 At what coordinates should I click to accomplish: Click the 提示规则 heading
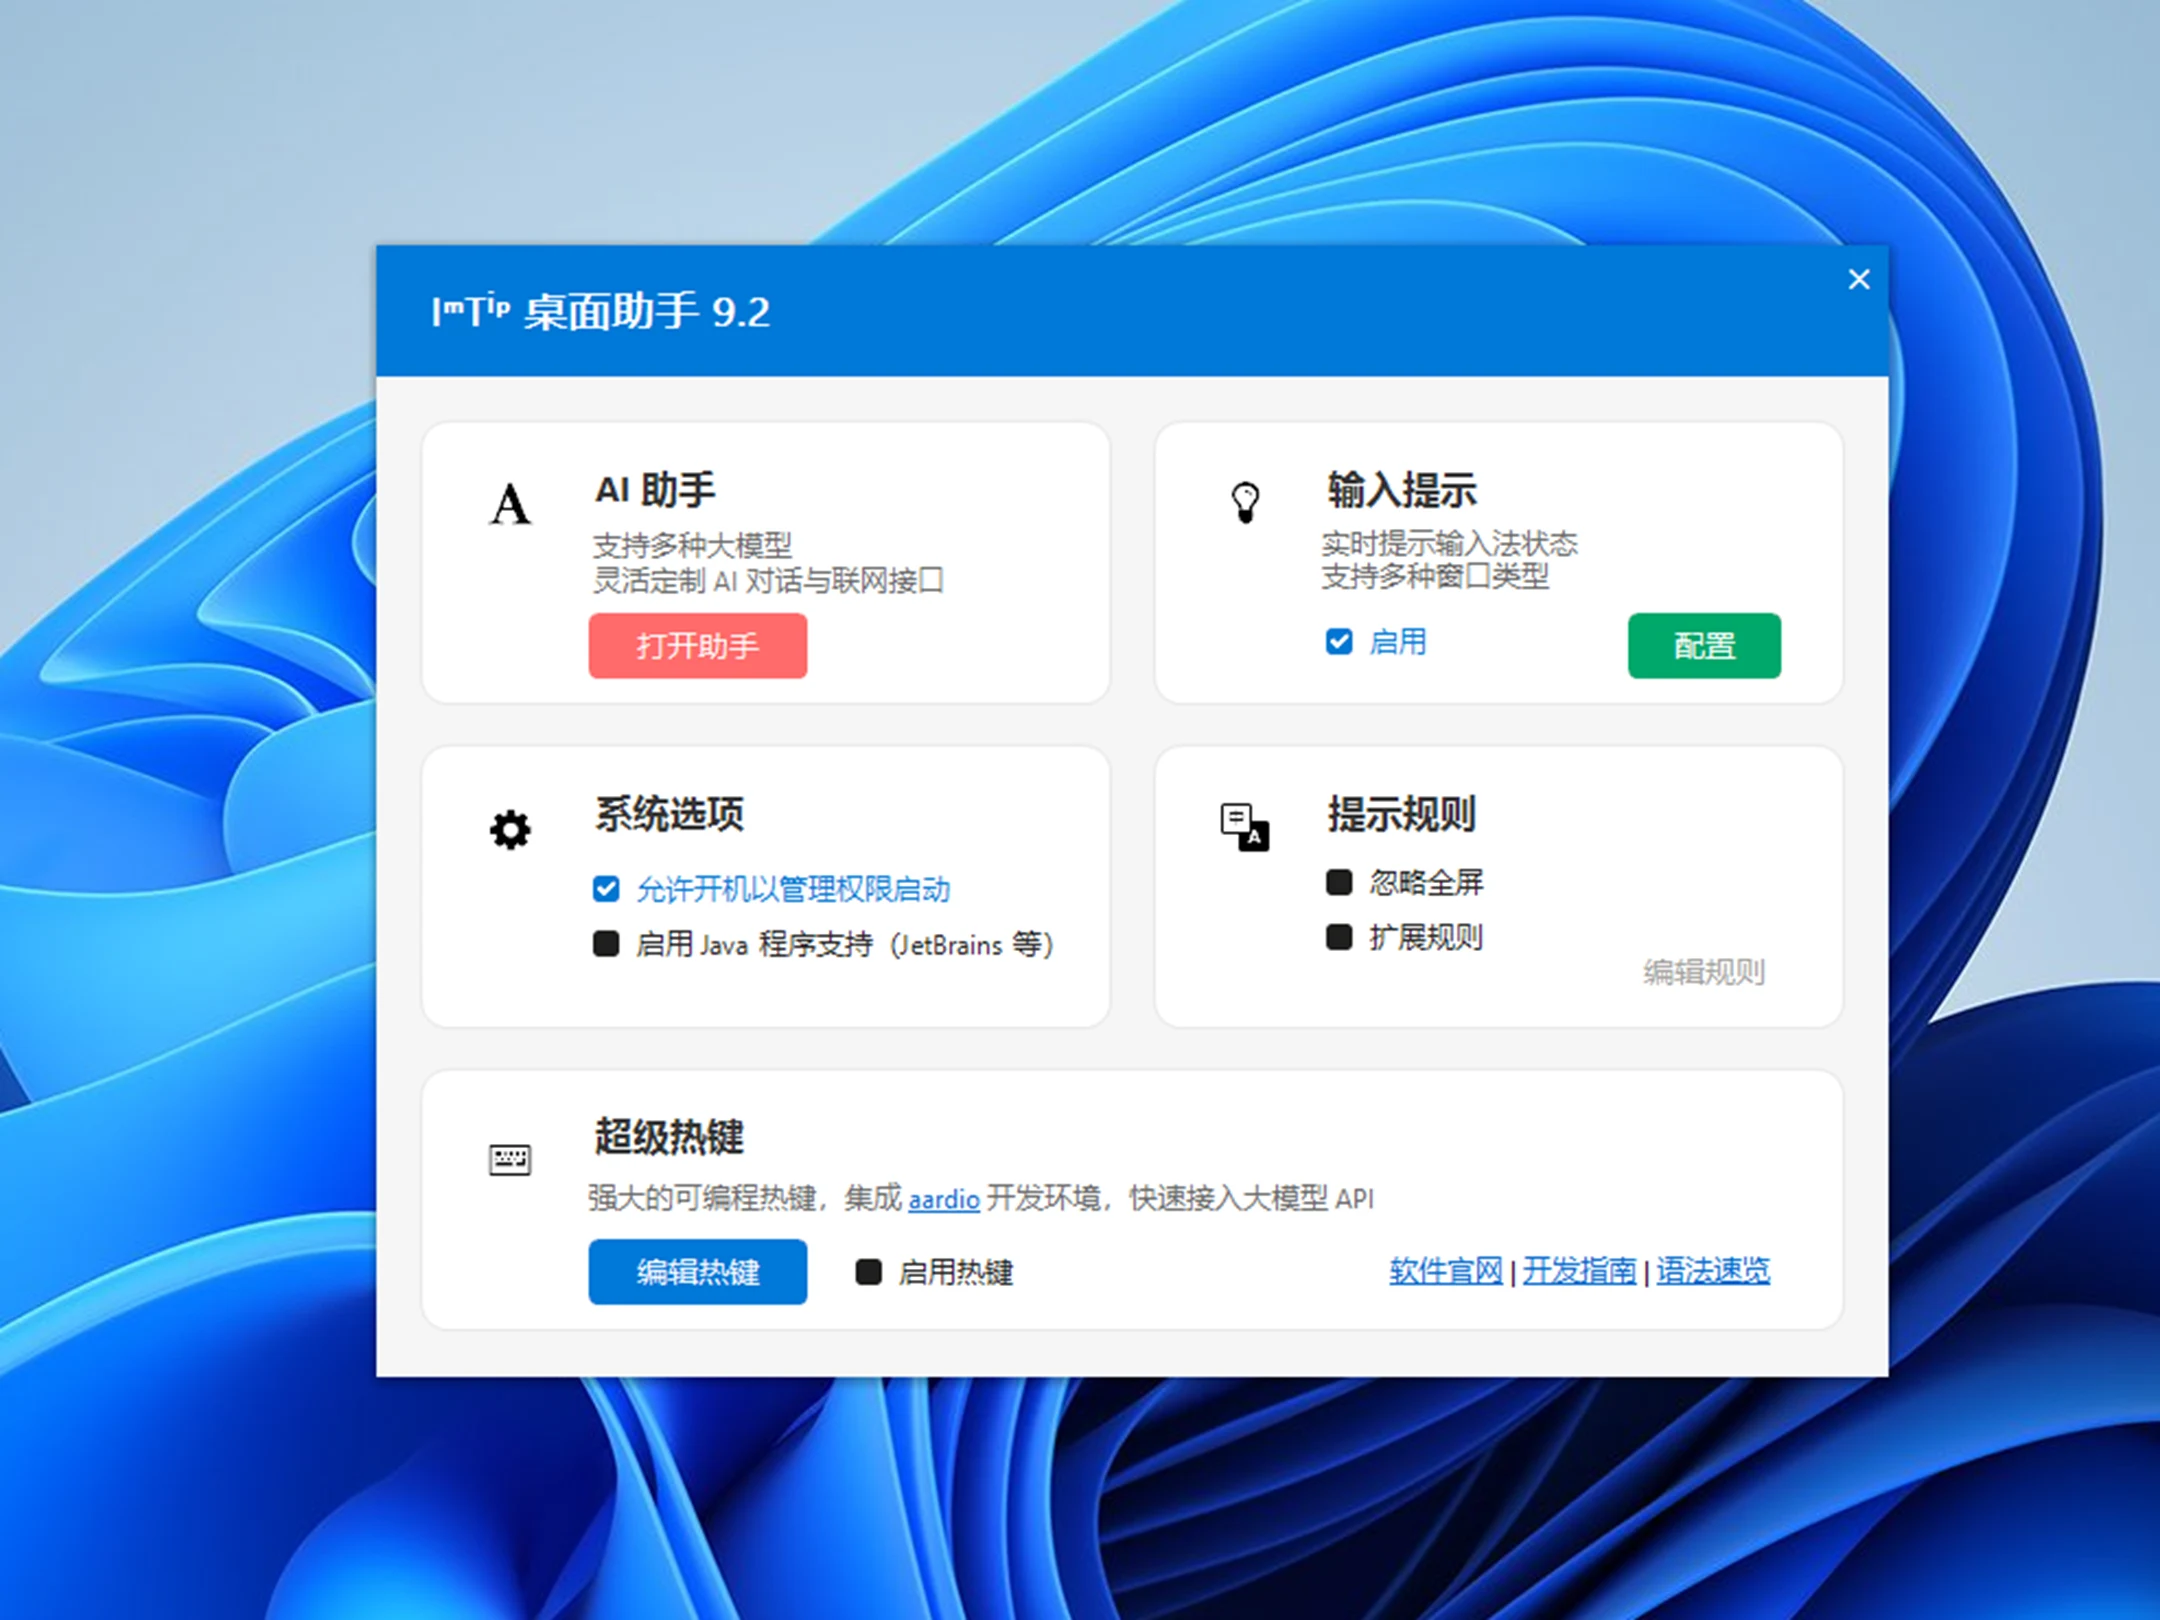1402,814
